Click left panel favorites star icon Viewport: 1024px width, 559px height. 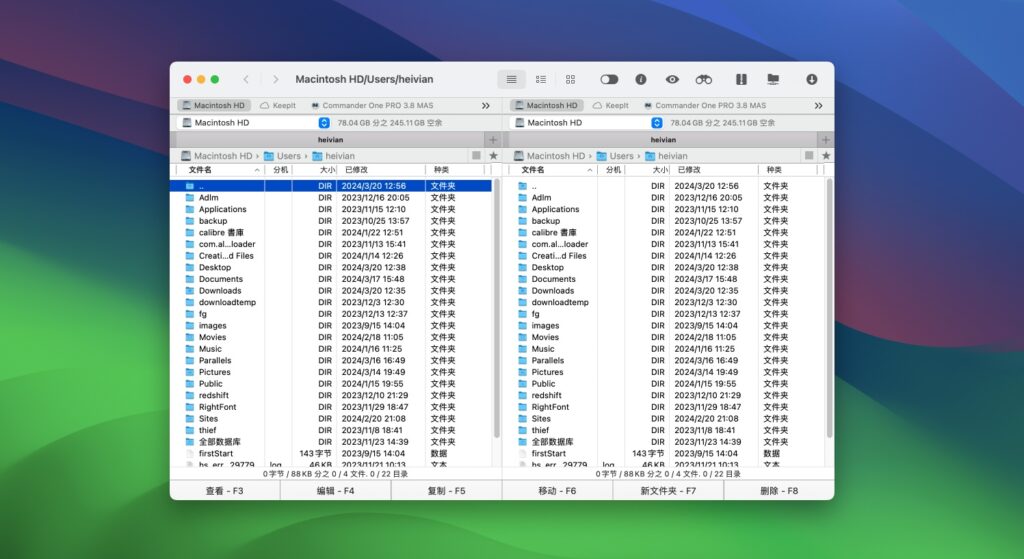tap(494, 155)
